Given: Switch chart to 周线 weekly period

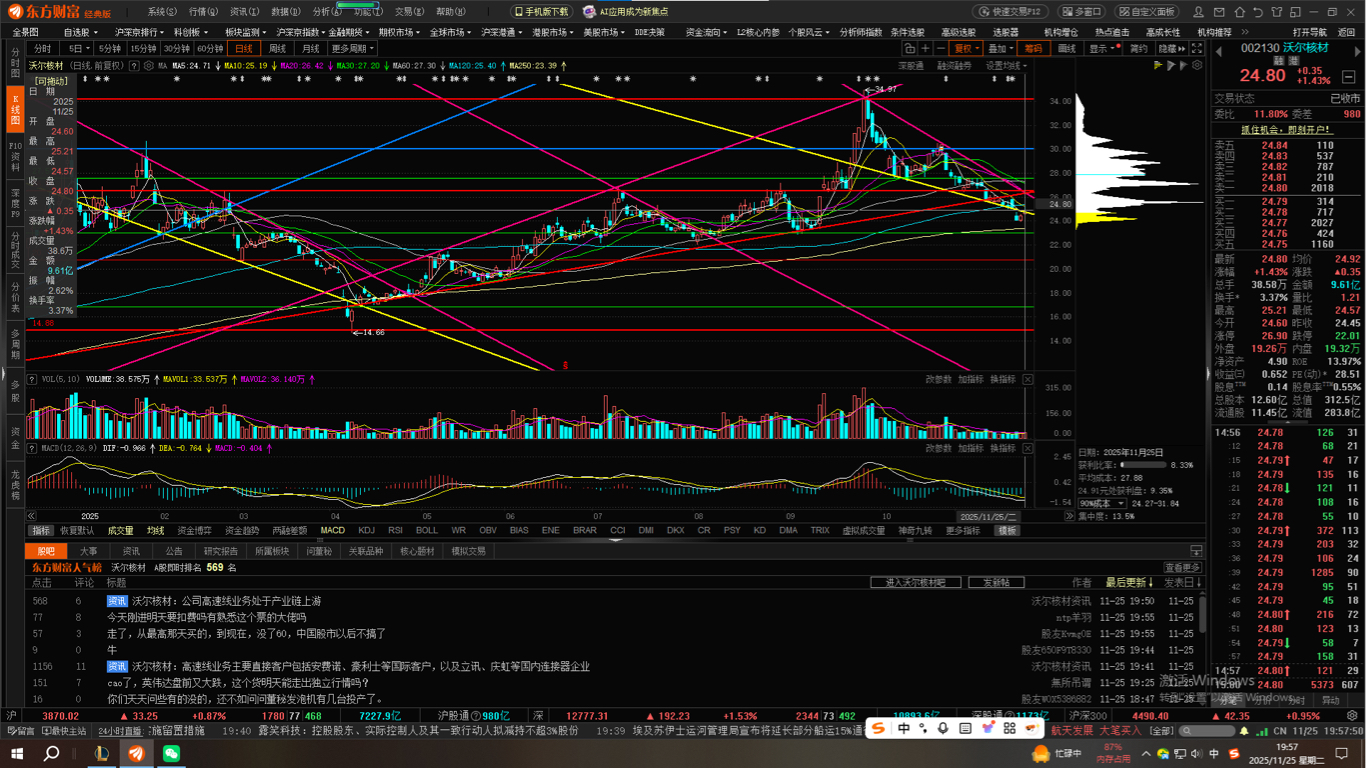Looking at the screenshot, I should [277, 48].
